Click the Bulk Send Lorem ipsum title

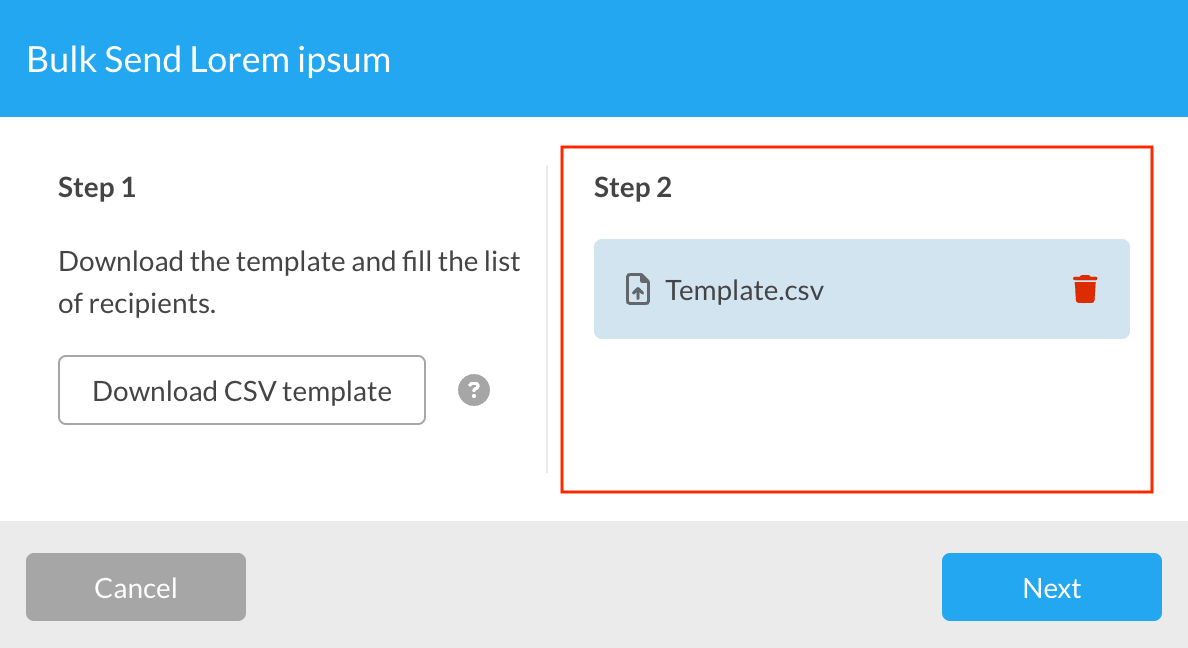pyautogui.click(x=208, y=60)
